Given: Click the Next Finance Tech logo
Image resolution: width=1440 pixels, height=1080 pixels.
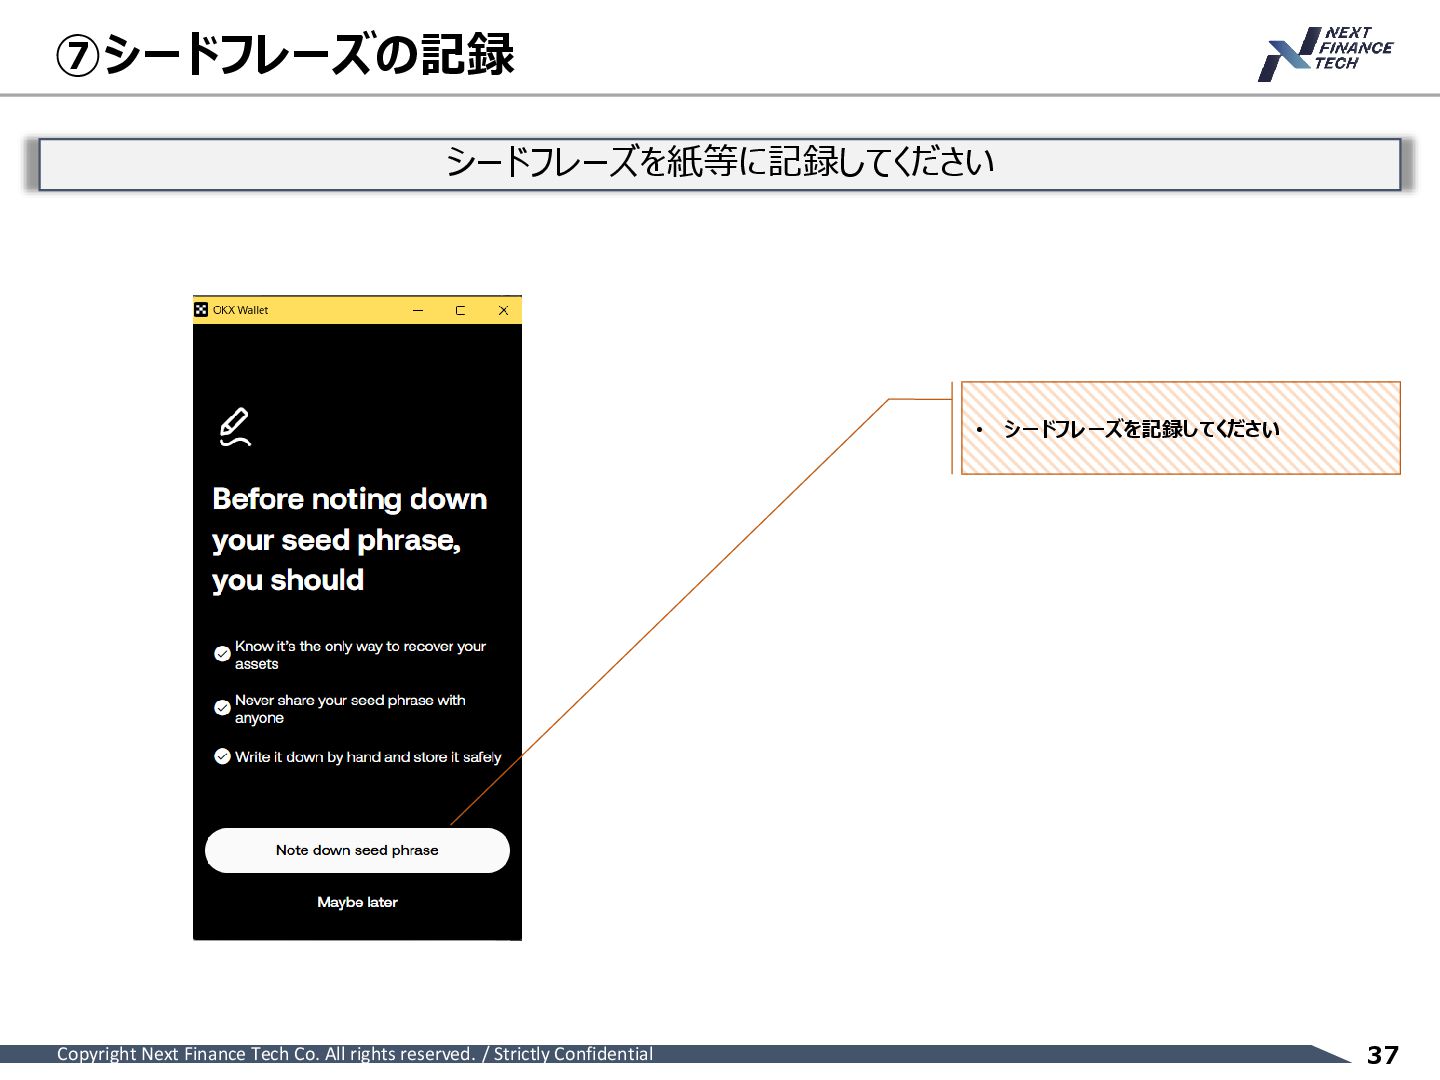Looking at the screenshot, I should point(1325,54).
